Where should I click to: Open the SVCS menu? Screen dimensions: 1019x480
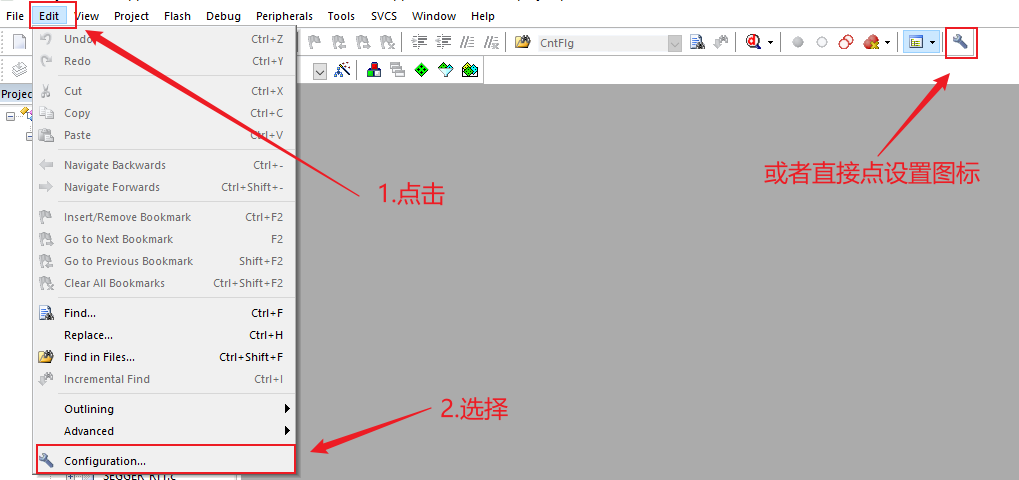tap(383, 16)
